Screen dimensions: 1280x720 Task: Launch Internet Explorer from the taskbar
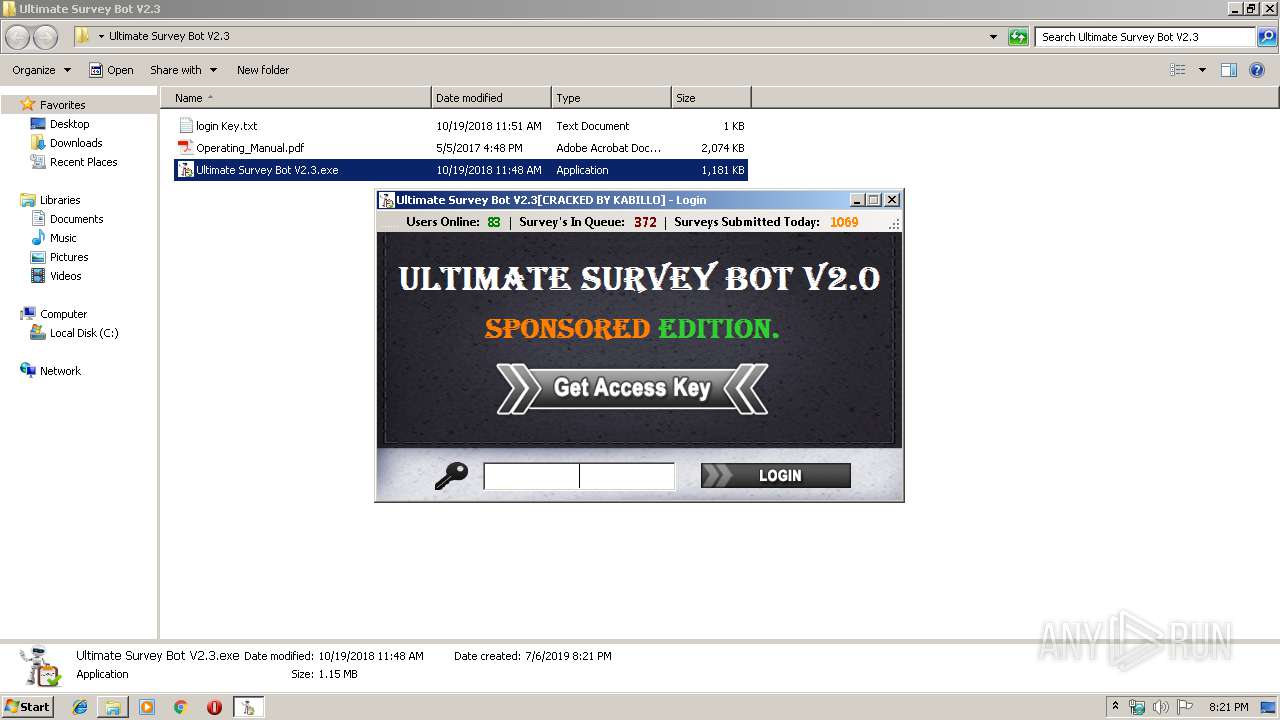(80, 707)
